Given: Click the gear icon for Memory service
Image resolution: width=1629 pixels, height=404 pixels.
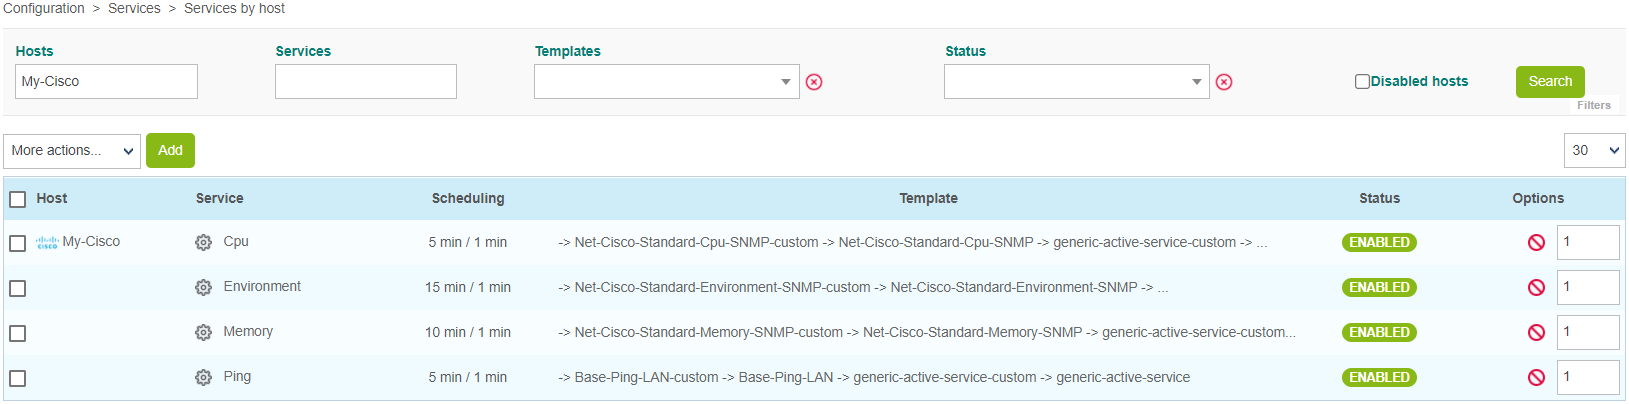Looking at the screenshot, I should pyautogui.click(x=203, y=333).
